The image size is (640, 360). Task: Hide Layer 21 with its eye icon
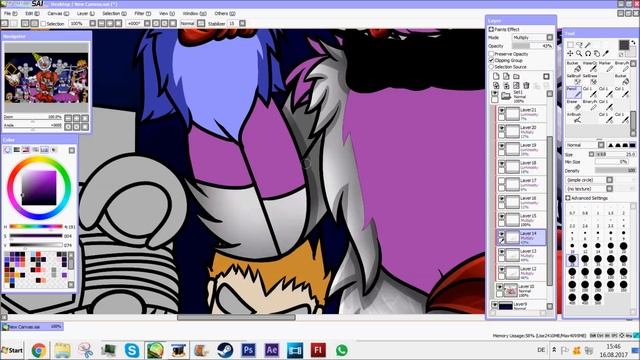(501, 110)
